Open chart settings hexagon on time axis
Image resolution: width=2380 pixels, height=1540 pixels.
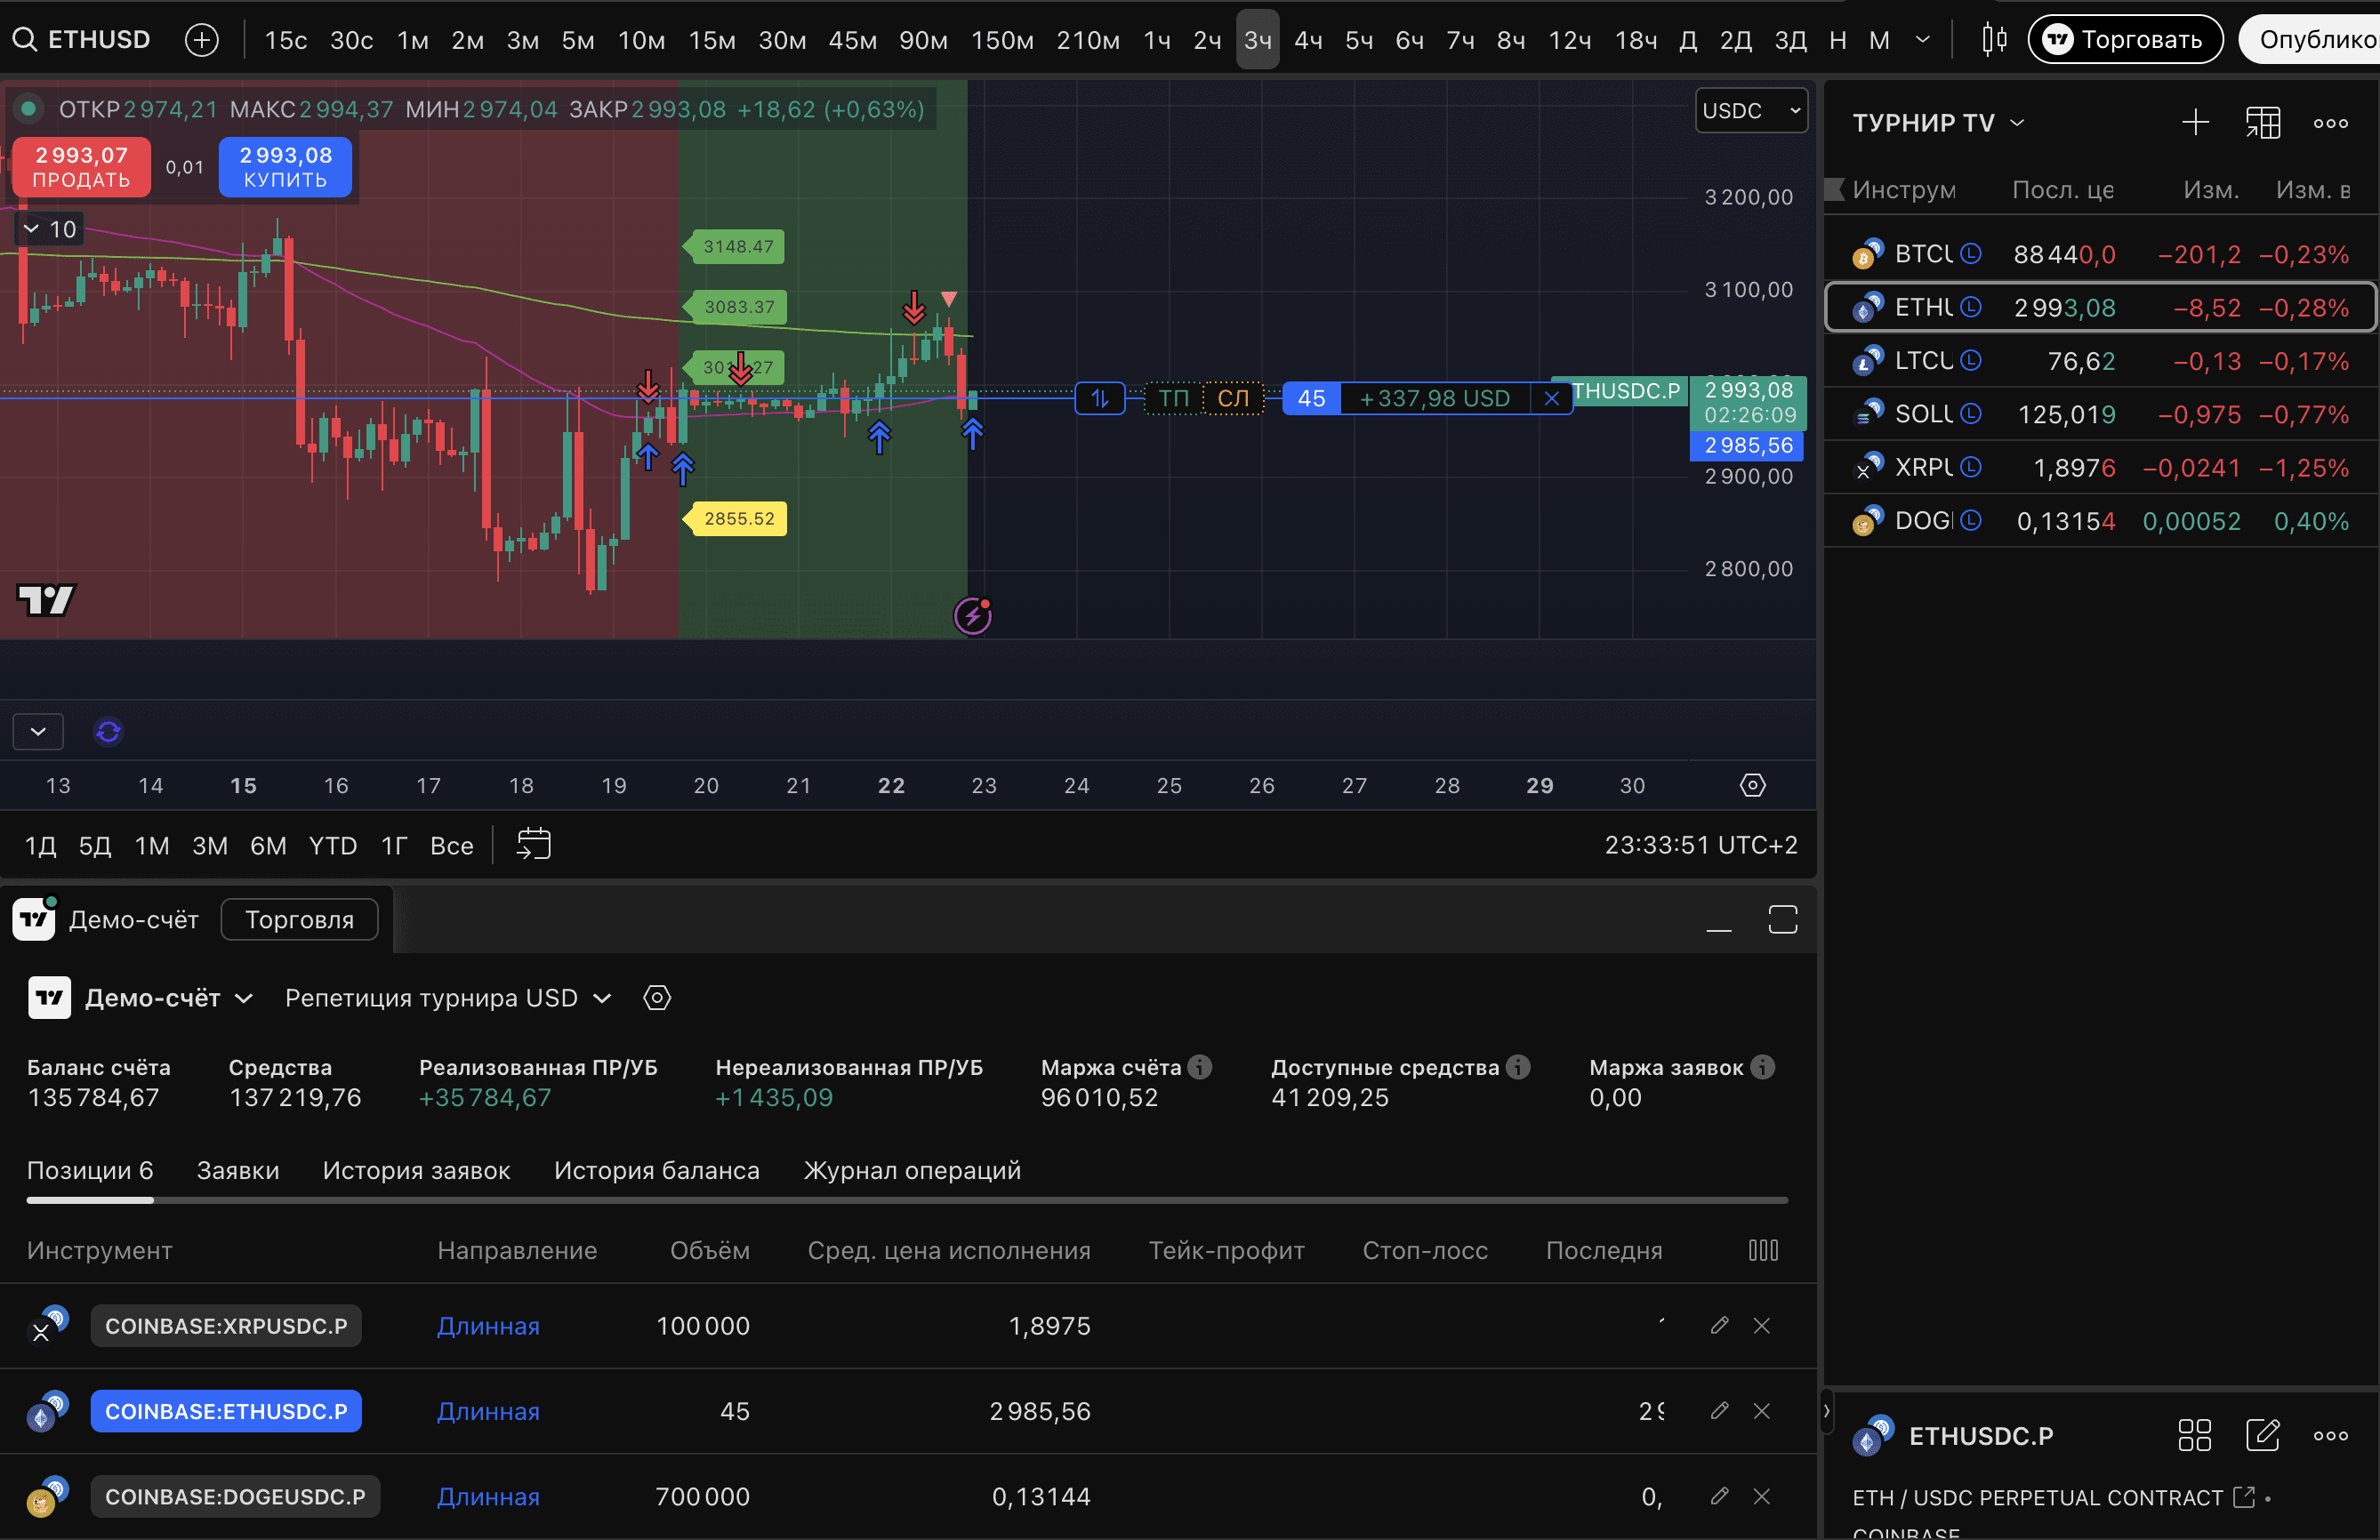[1752, 785]
